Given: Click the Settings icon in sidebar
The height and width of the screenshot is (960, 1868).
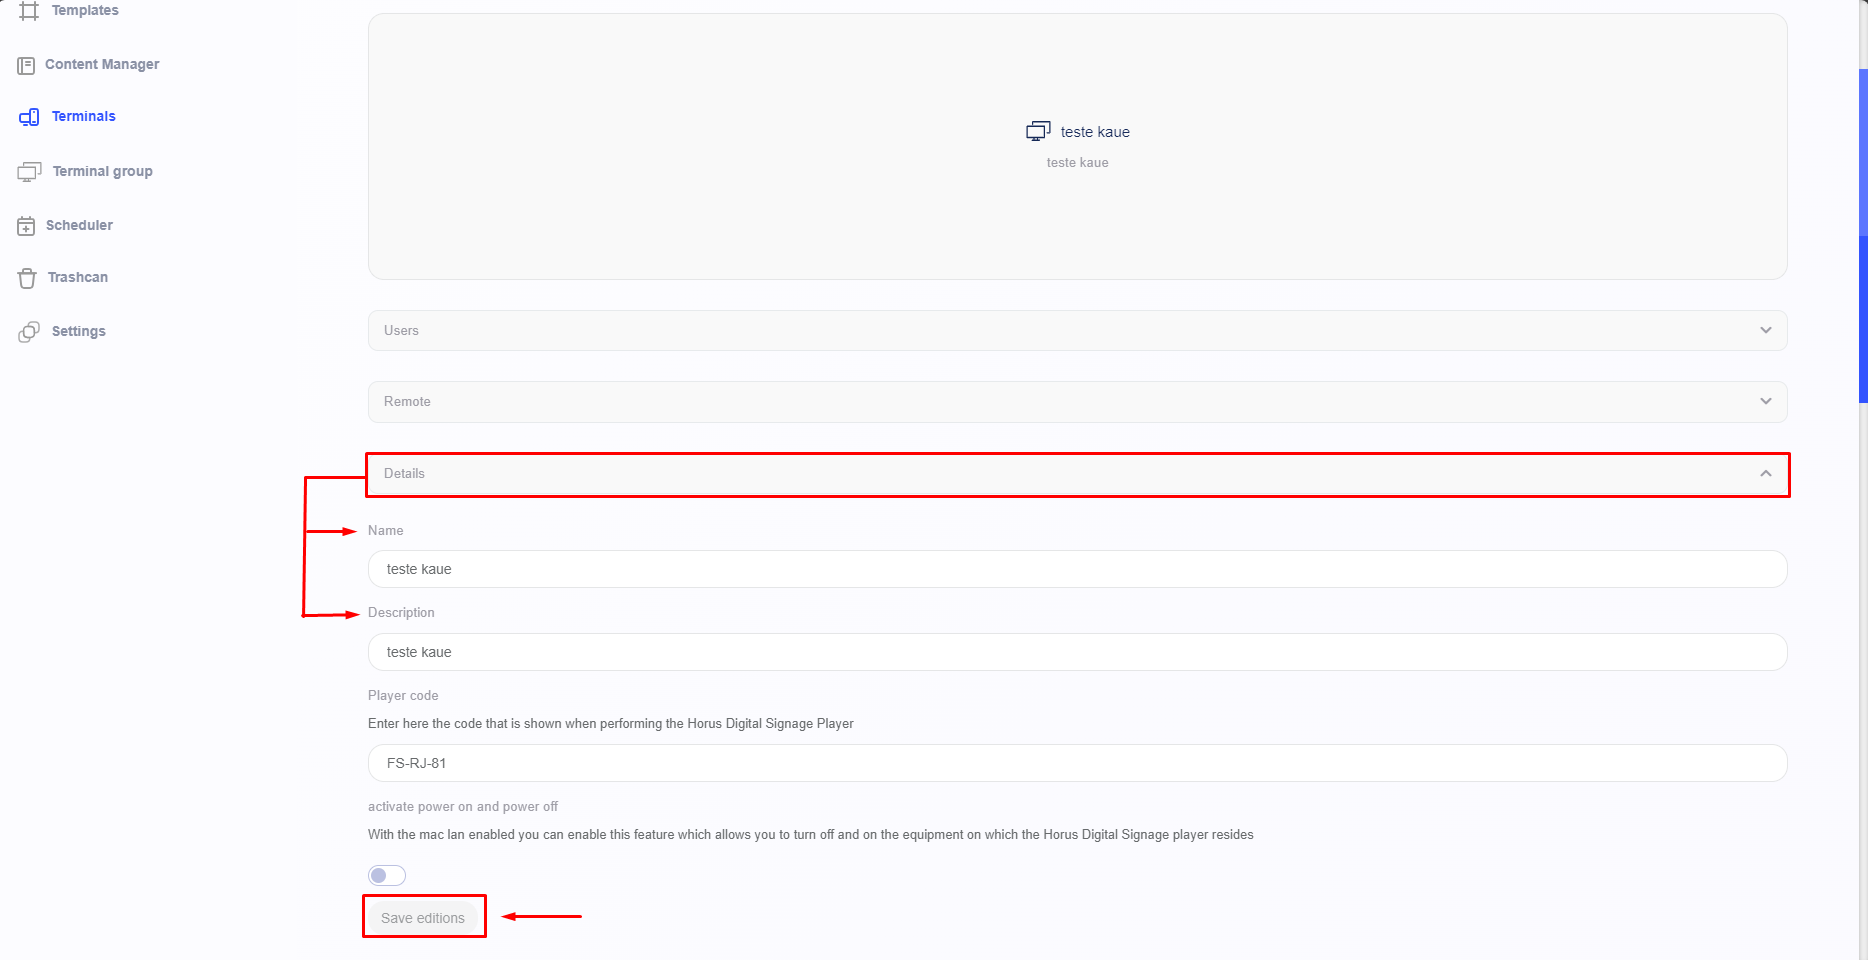Looking at the screenshot, I should [x=29, y=332].
